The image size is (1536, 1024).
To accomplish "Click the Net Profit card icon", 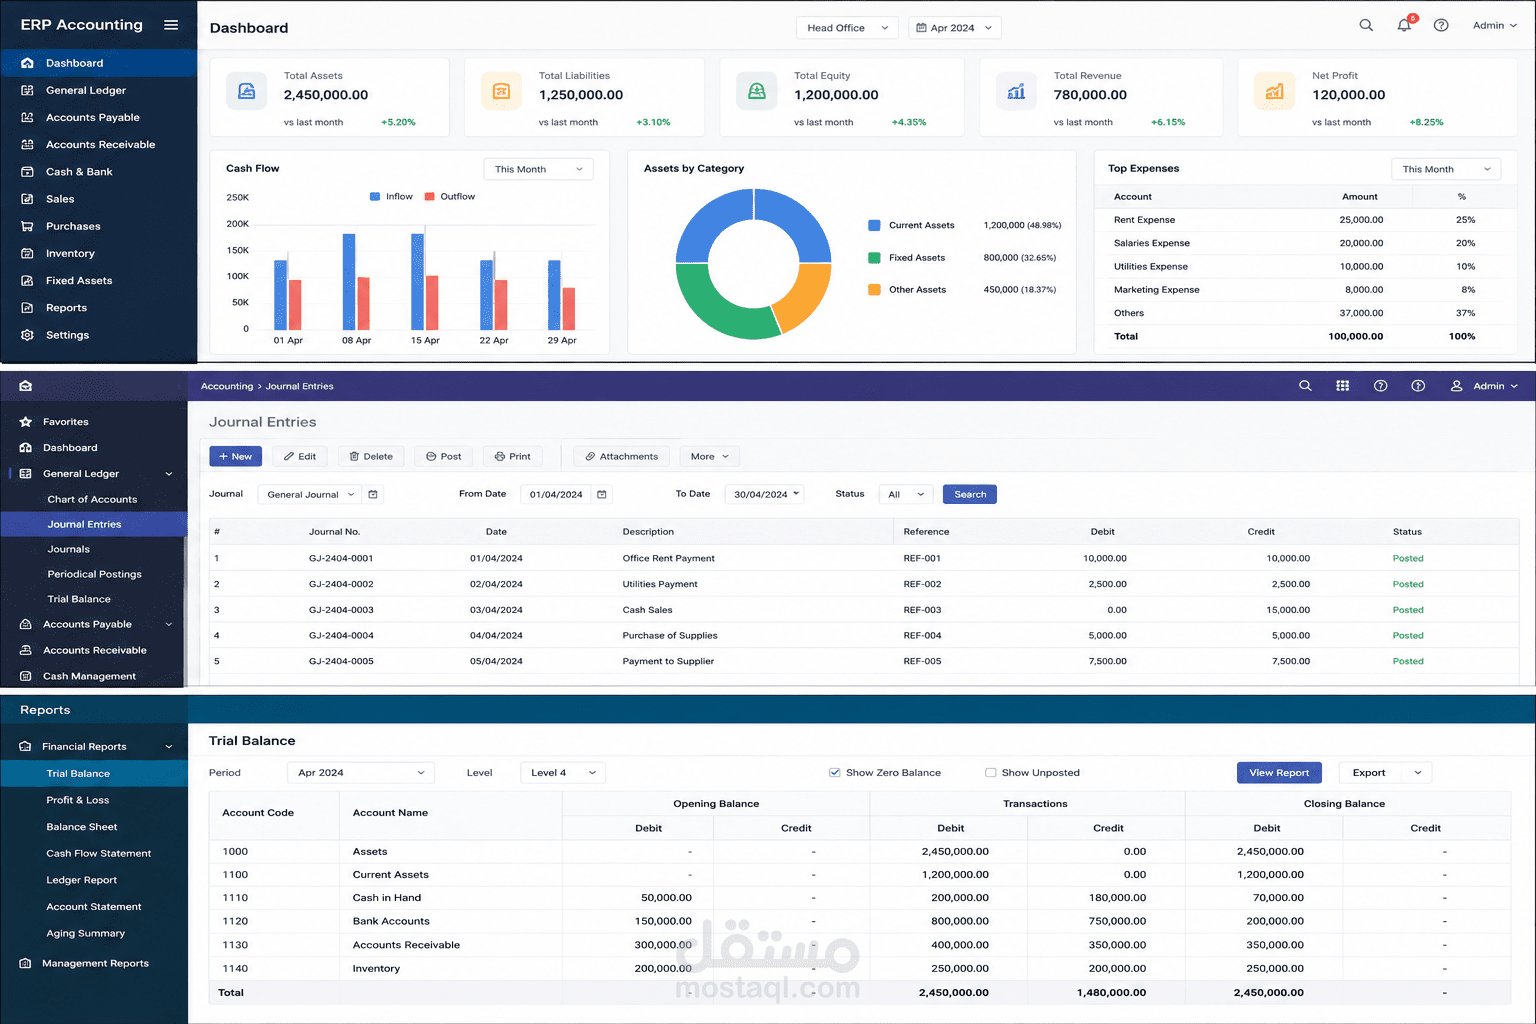I will [1274, 92].
